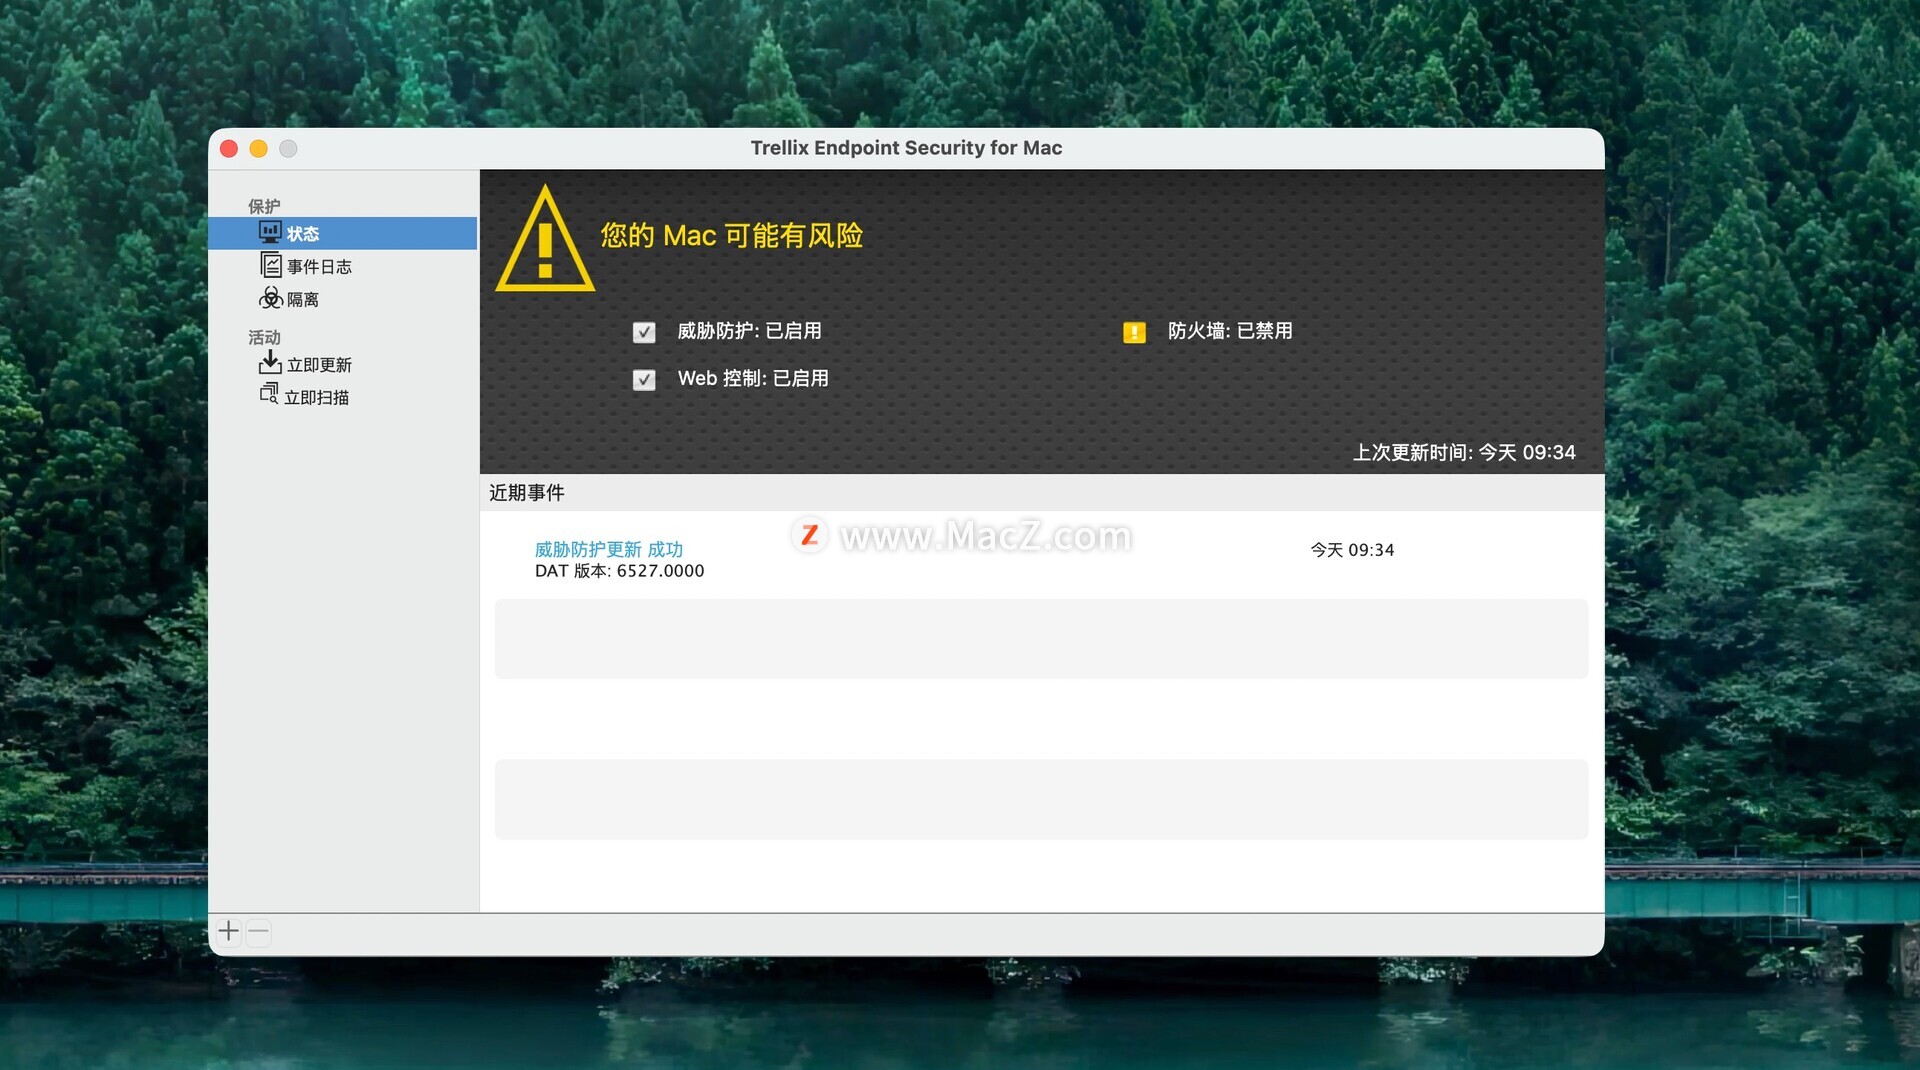Click the plus button at bottom left
This screenshot has width=1920, height=1070.
click(x=229, y=932)
